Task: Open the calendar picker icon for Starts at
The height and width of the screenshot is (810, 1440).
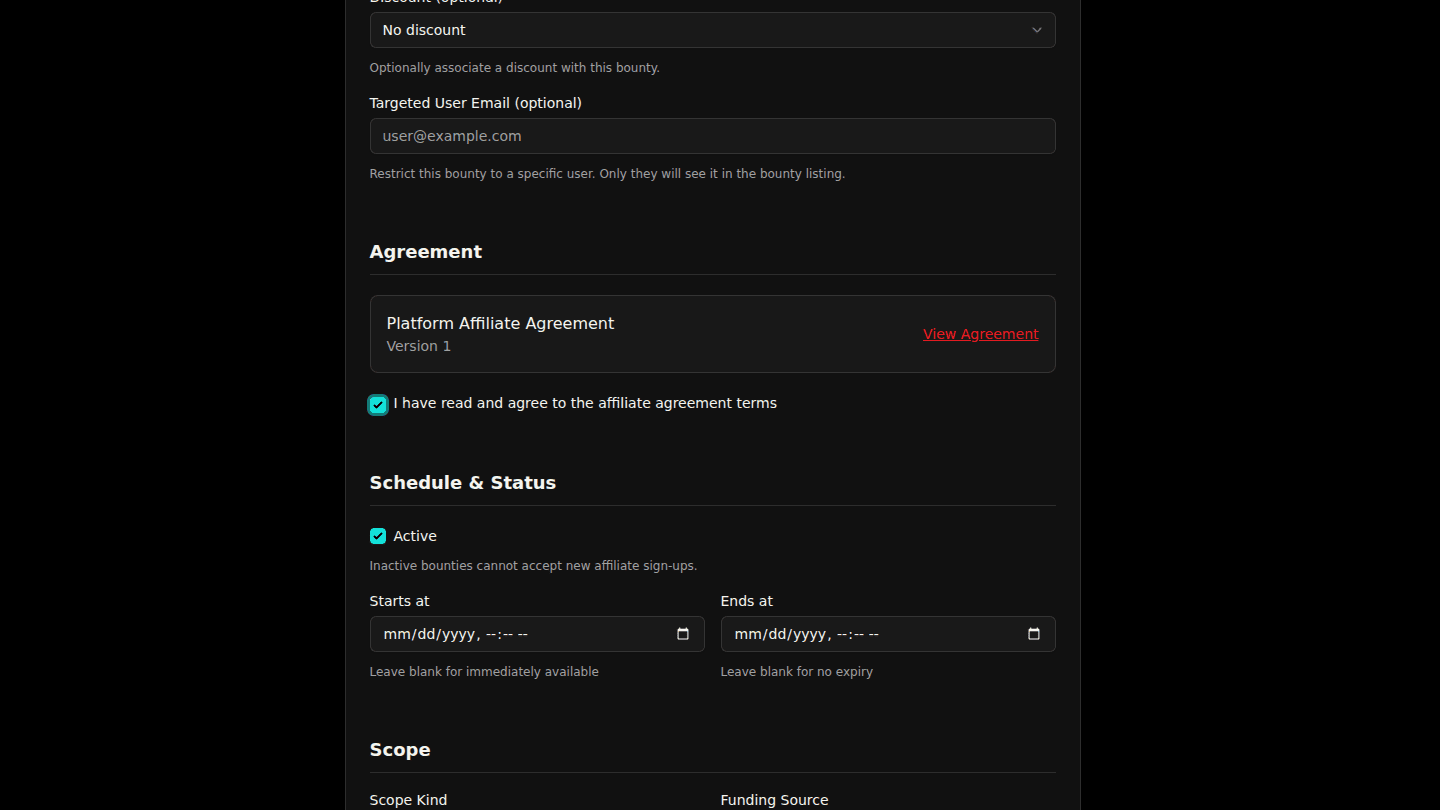Action: click(x=683, y=634)
